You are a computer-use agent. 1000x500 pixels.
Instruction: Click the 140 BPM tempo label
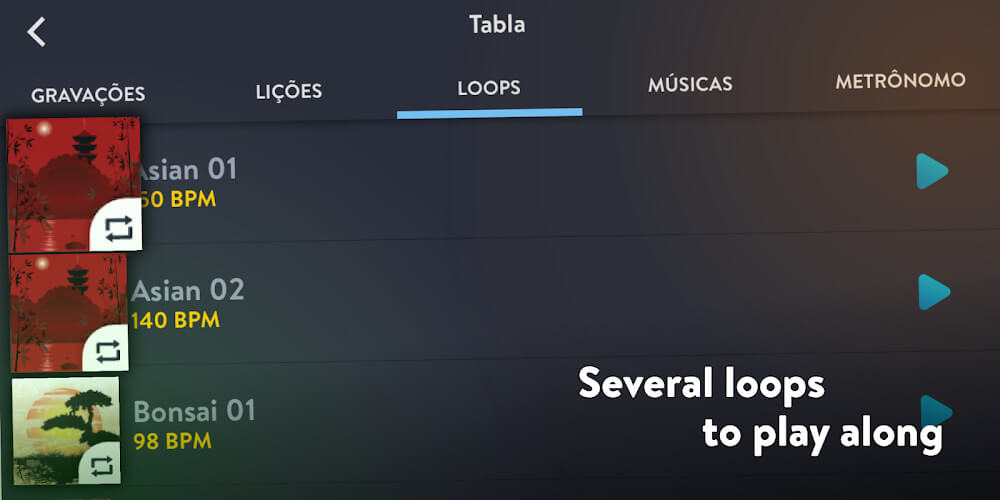[175, 320]
